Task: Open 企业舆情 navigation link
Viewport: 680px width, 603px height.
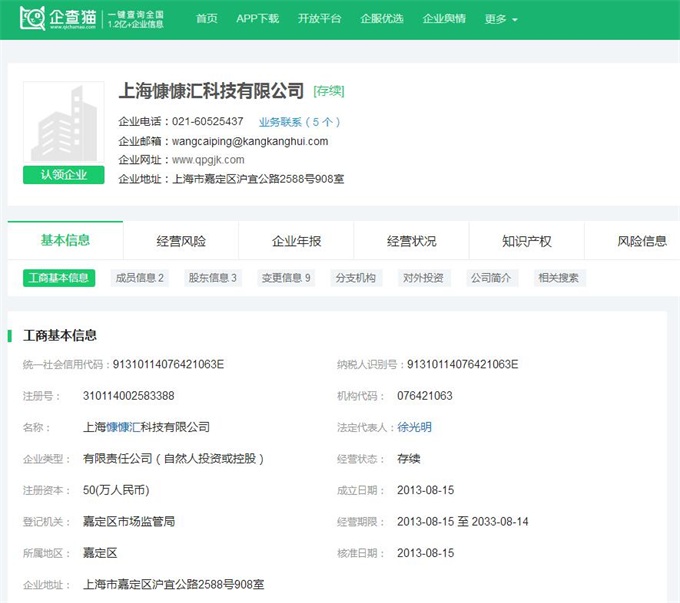Action: pos(444,19)
